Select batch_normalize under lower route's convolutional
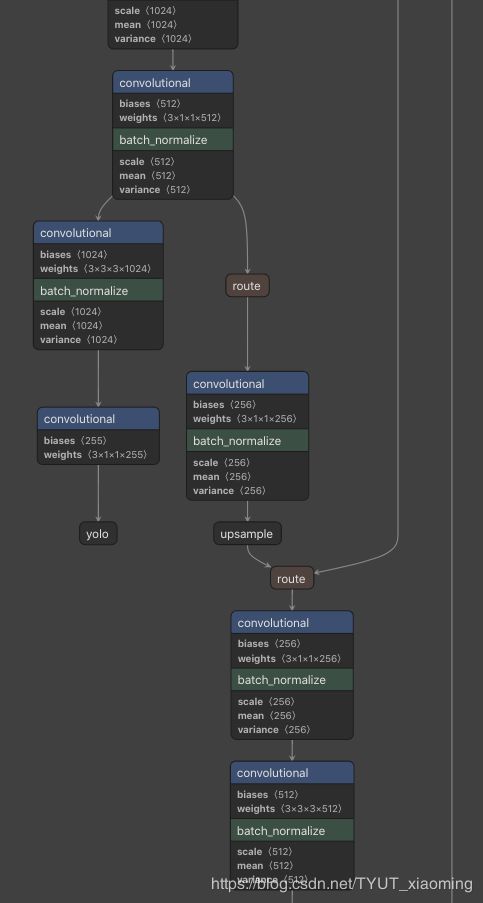 pyautogui.click(x=292, y=680)
